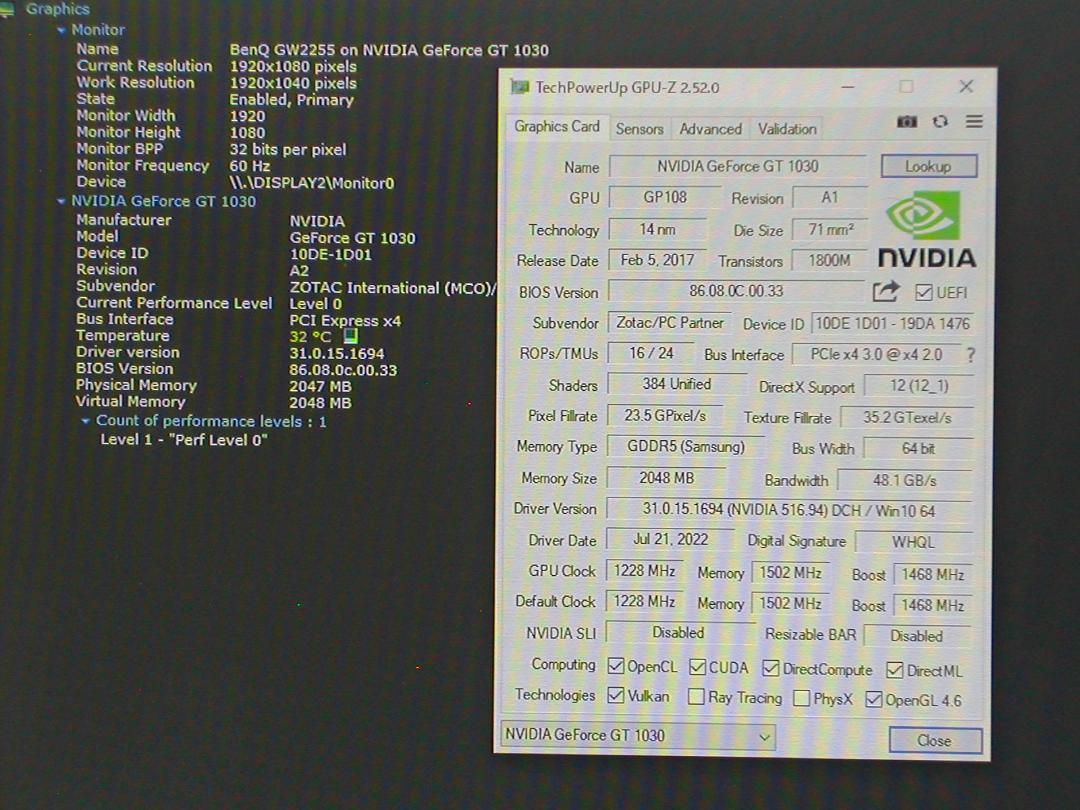Select 'Level 1 - Perf Level 0' row

tap(184, 439)
